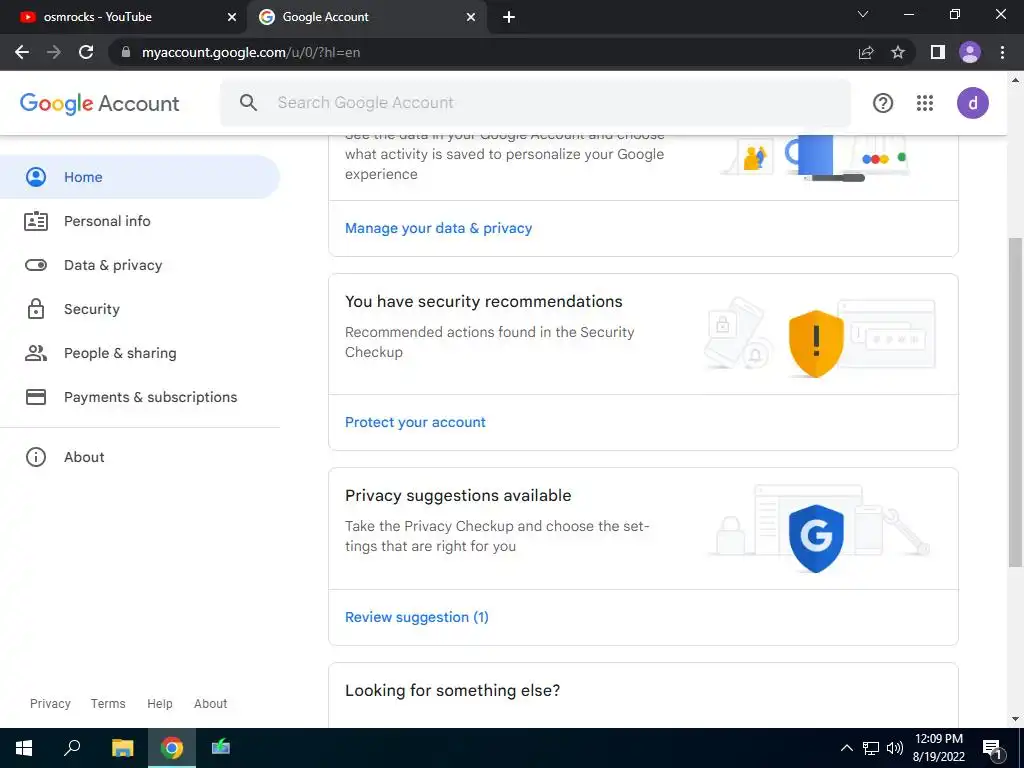This screenshot has height=768, width=1024.
Task: Click the About footer link
Action: tap(210, 703)
